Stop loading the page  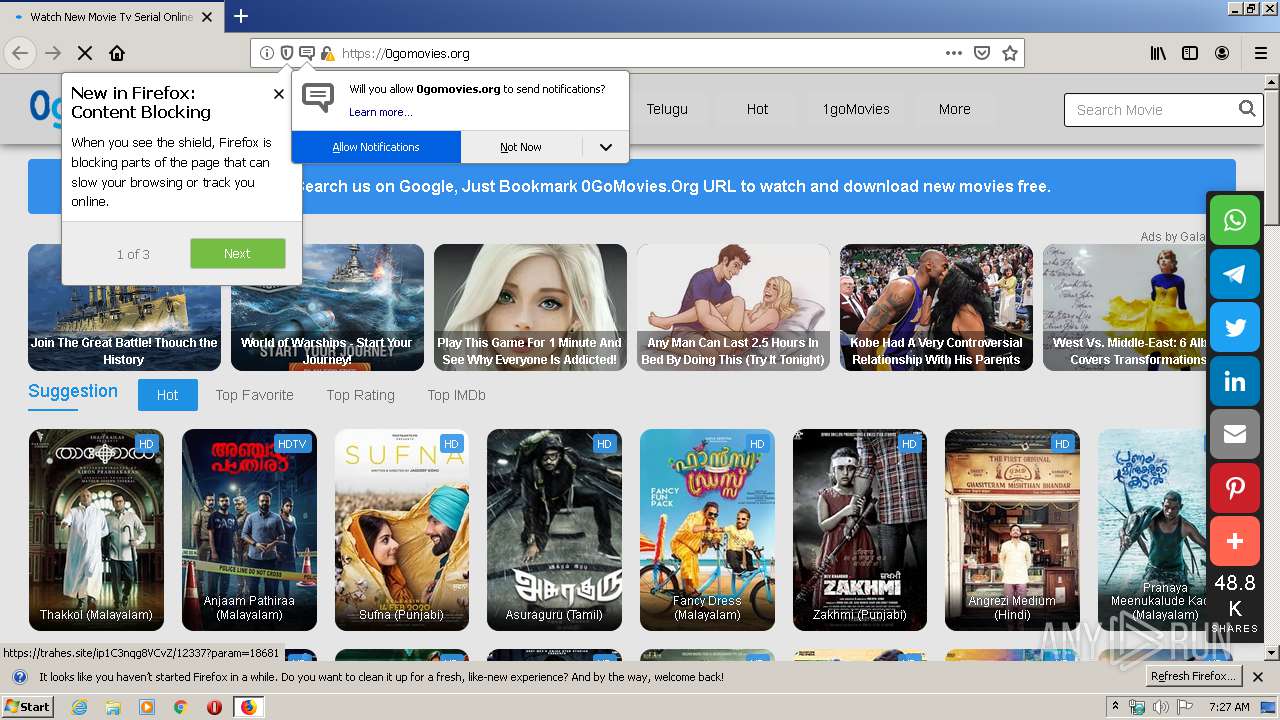coord(85,53)
